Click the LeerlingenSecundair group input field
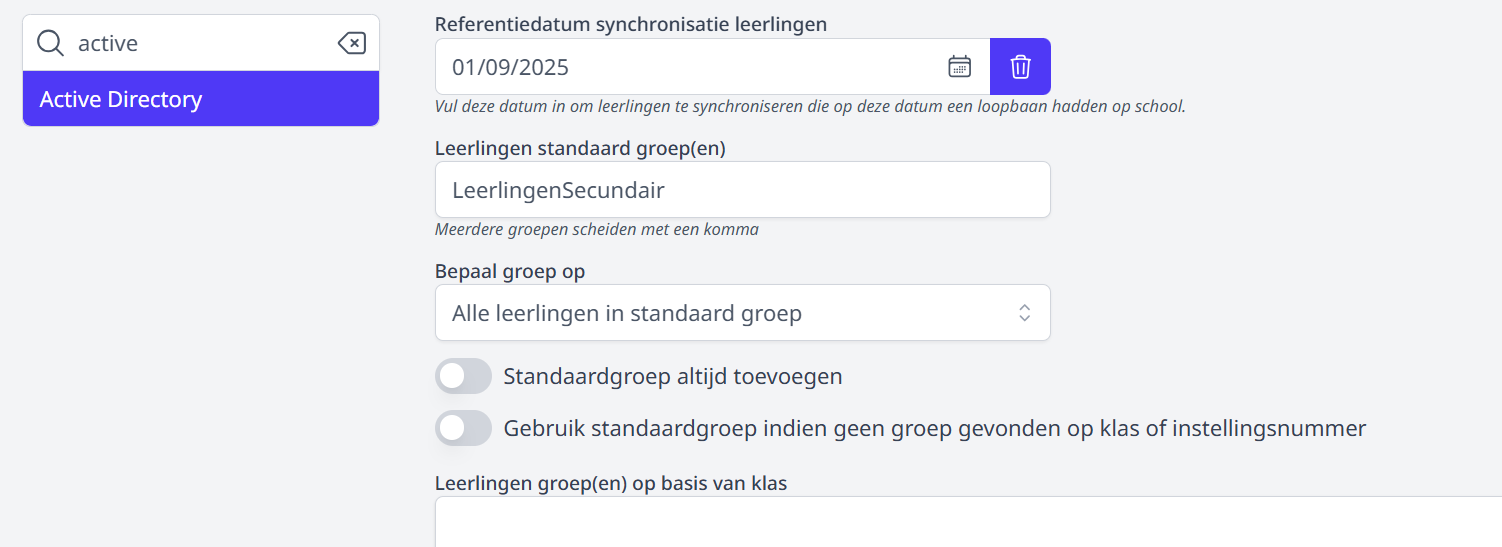Image resolution: width=1502 pixels, height=547 pixels. 743,190
